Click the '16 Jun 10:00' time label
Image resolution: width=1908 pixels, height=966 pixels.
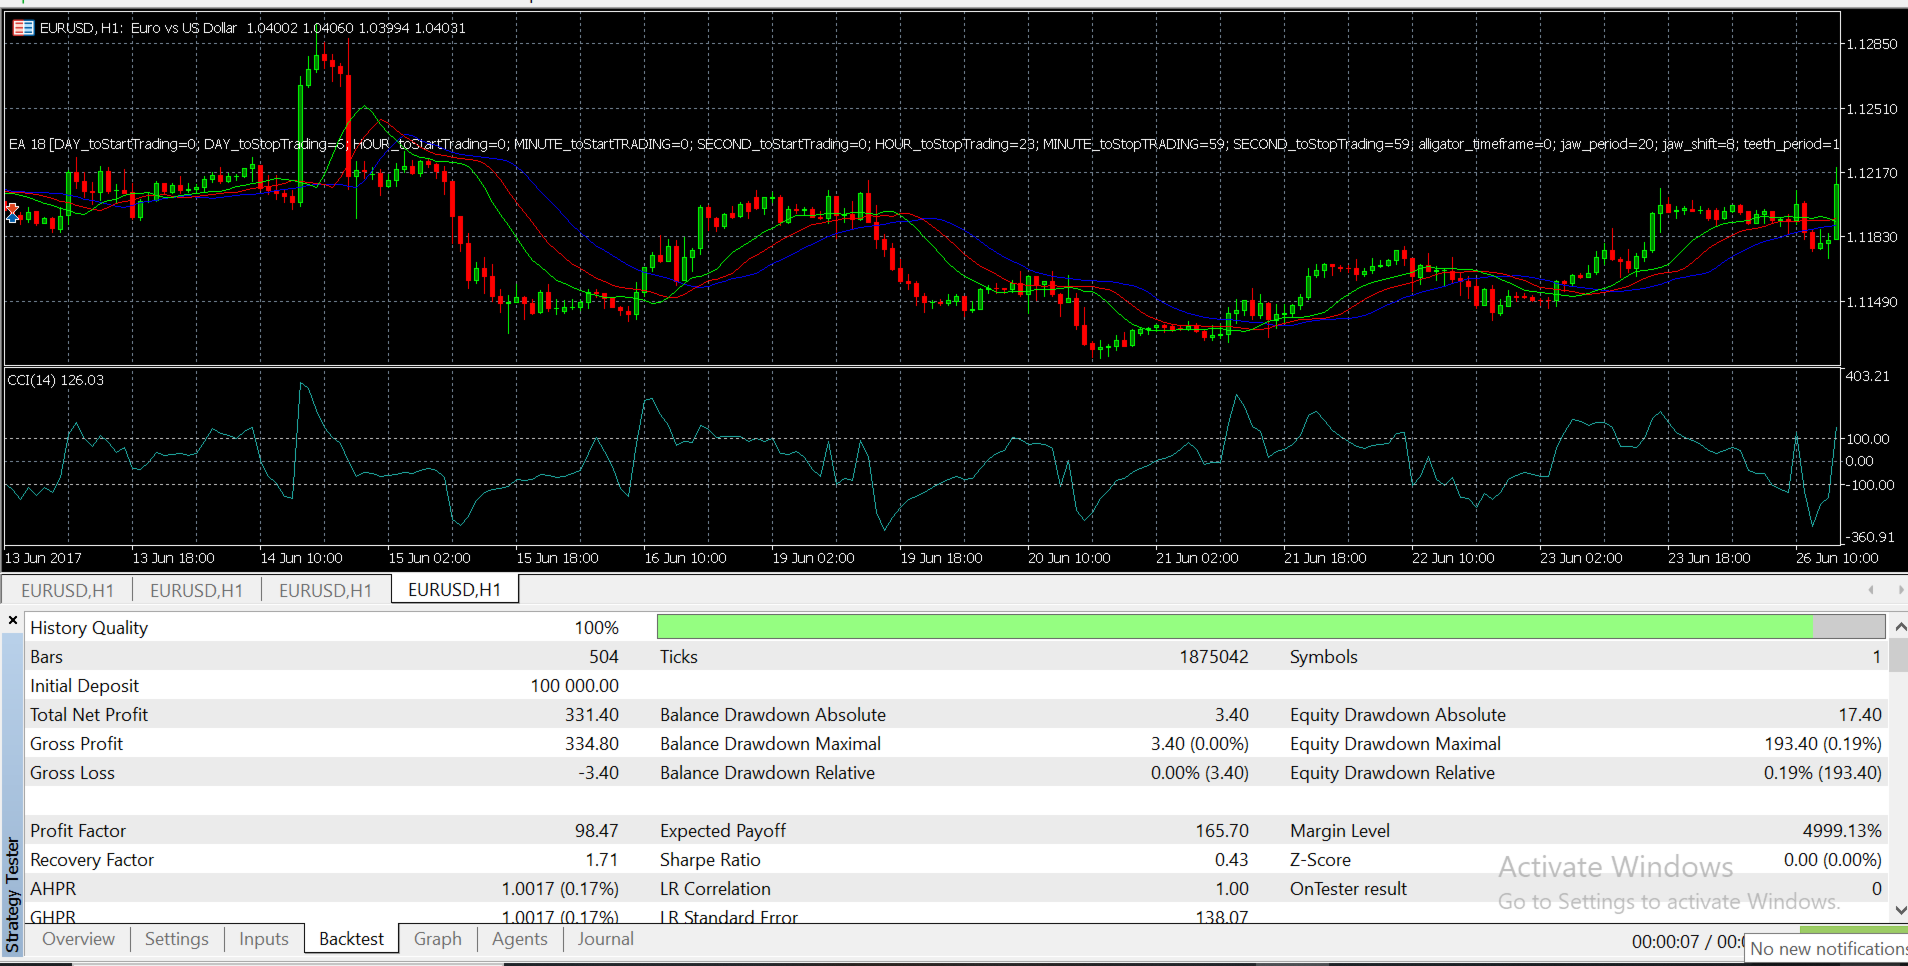tap(686, 558)
